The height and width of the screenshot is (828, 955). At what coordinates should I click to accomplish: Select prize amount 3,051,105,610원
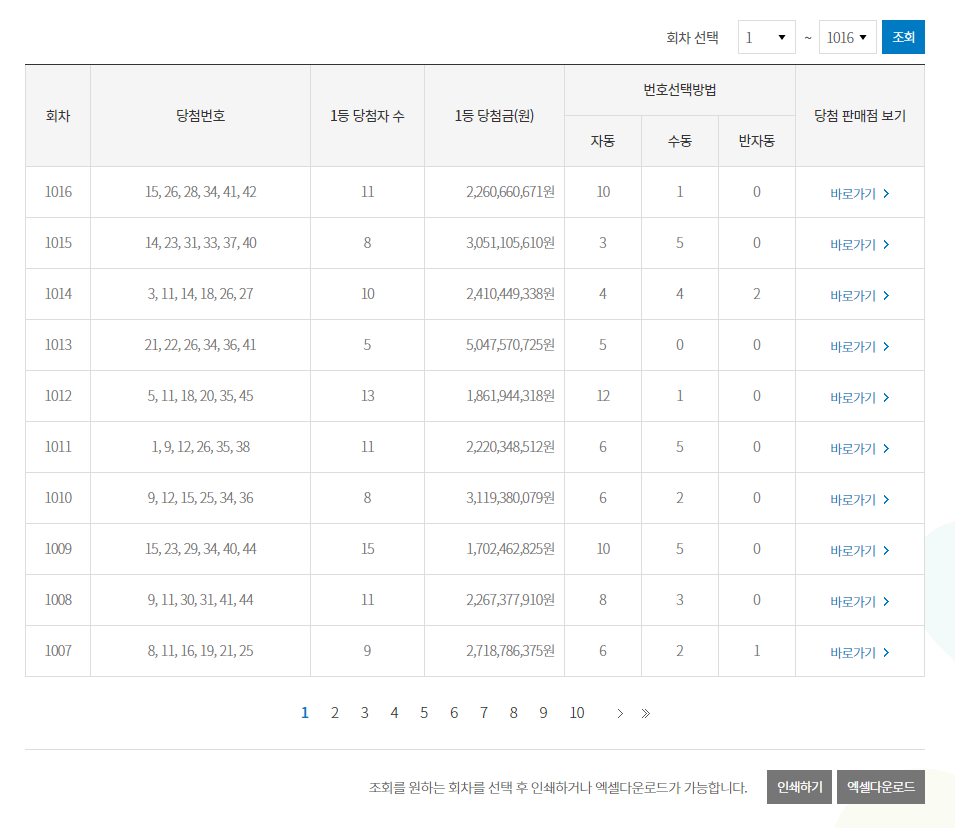(510, 243)
